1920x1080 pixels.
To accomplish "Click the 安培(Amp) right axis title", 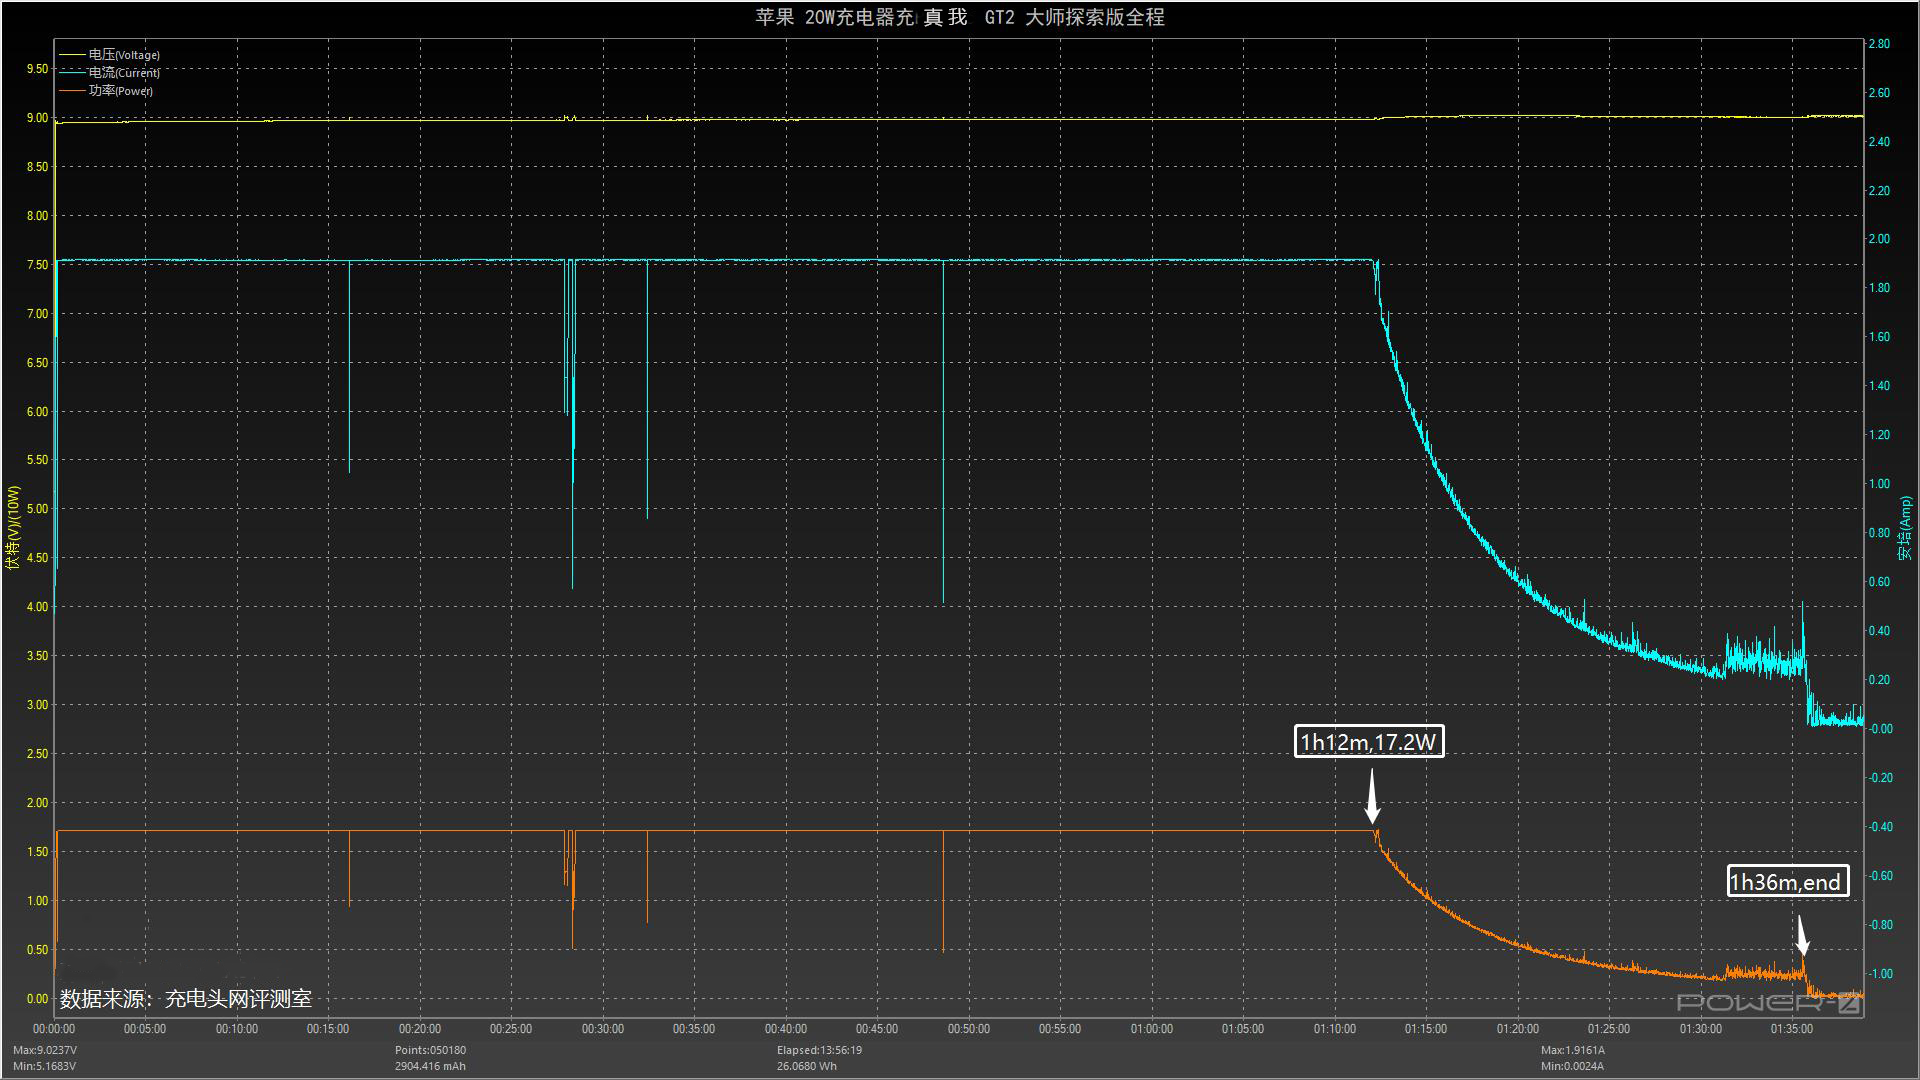I will (x=1906, y=527).
